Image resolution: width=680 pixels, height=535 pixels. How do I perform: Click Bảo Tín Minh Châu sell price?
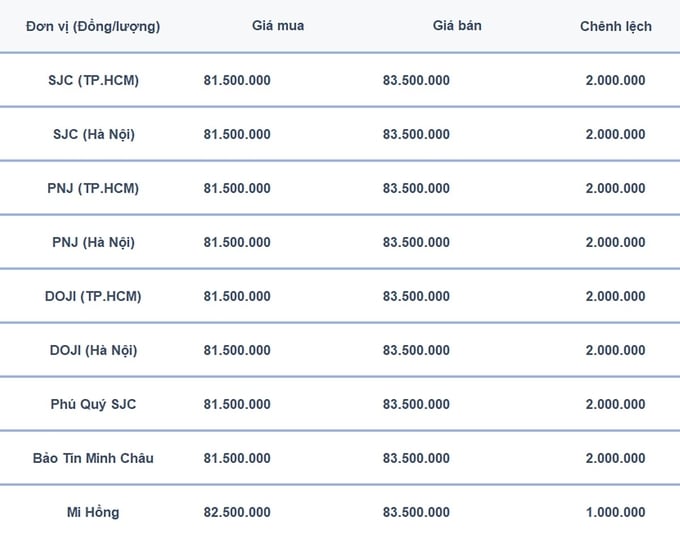(416, 458)
